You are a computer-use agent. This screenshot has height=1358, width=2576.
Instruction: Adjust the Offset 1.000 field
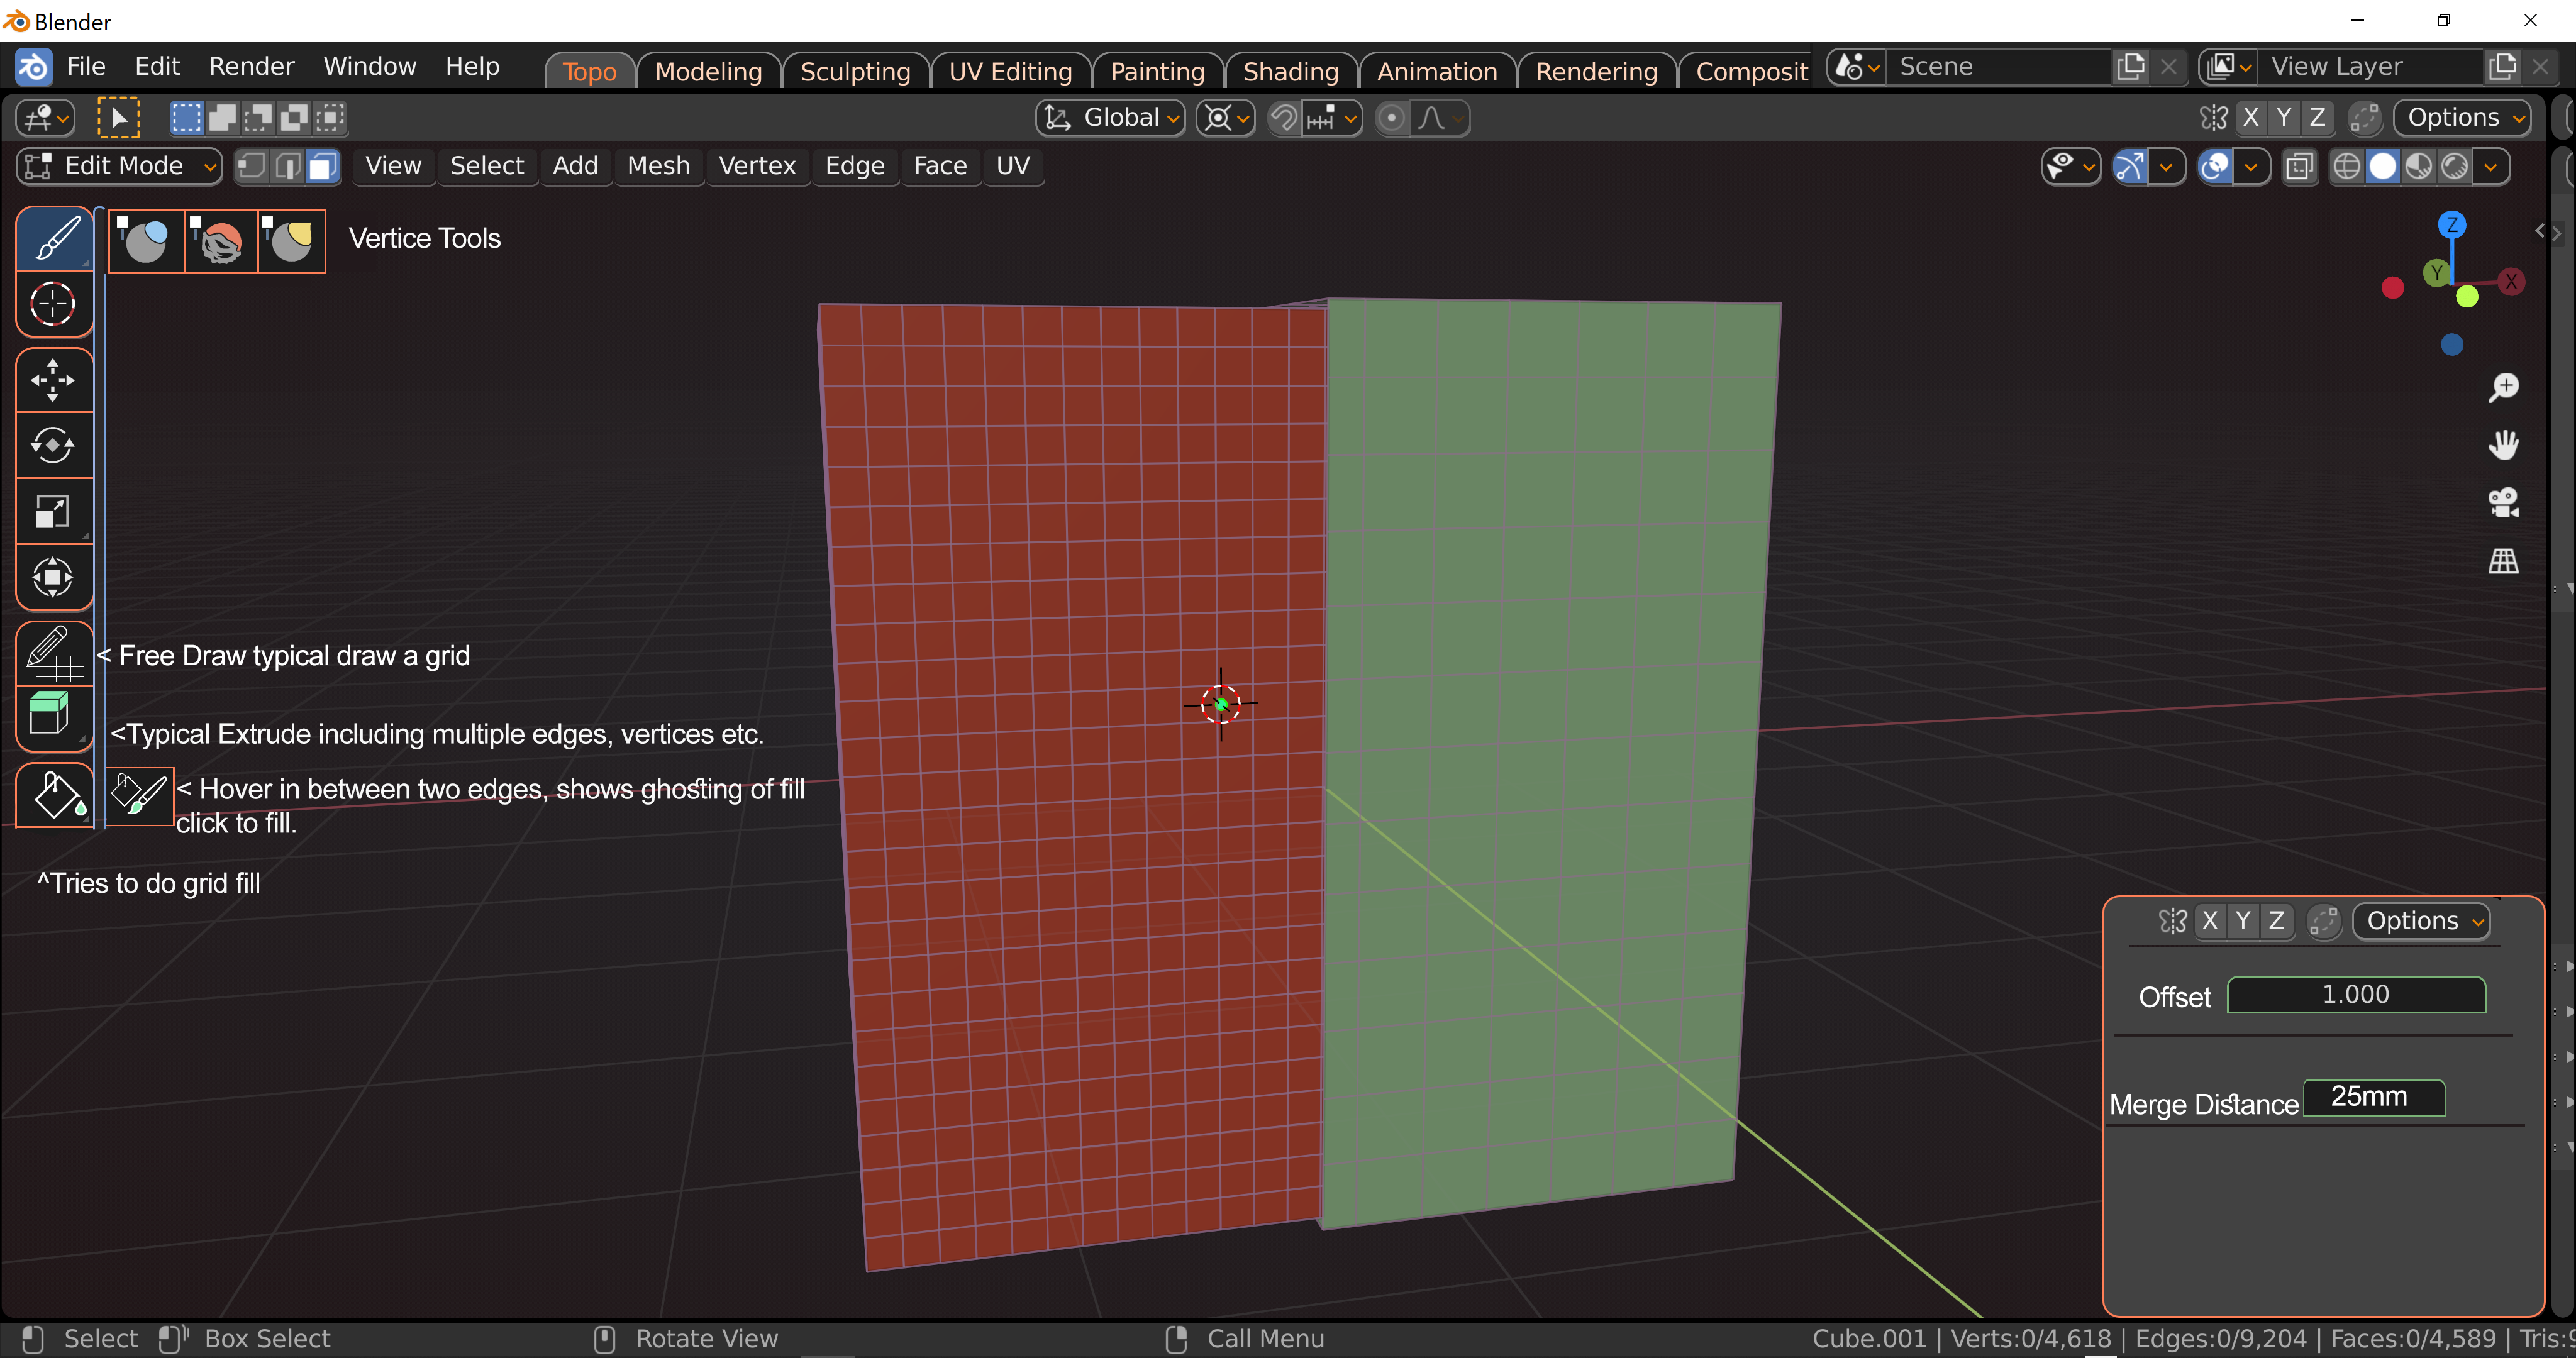(x=2355, y=994)
